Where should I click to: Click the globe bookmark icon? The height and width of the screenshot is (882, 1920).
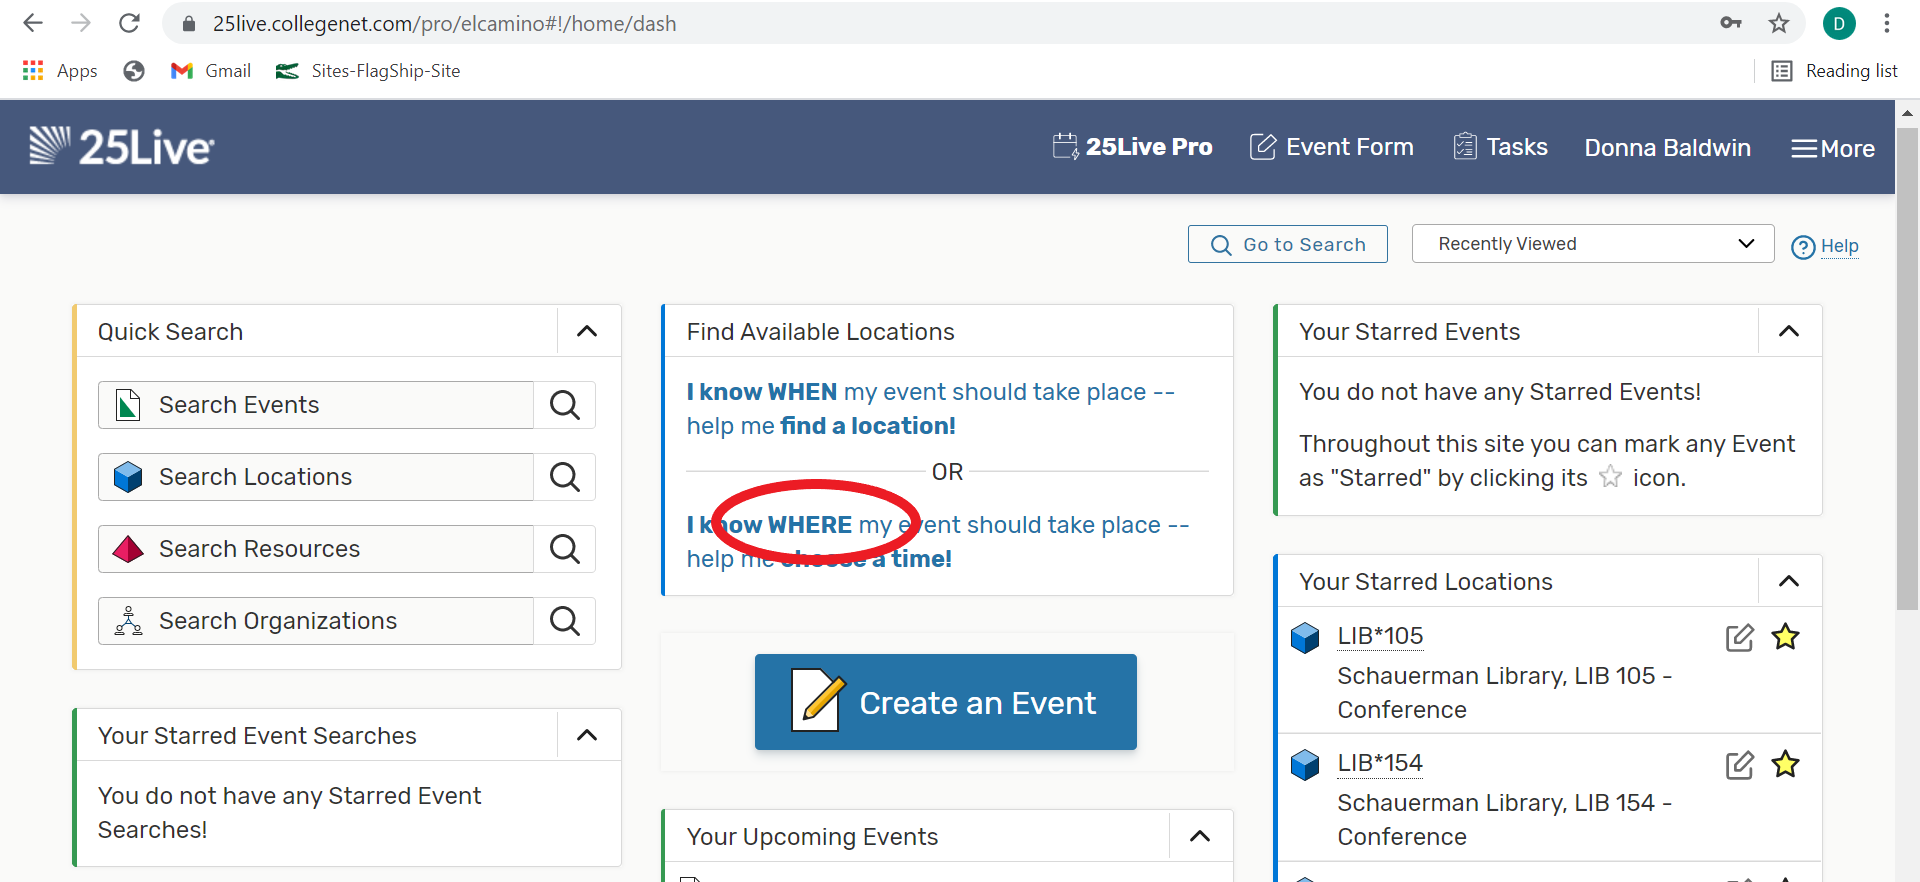coord(134,71)
